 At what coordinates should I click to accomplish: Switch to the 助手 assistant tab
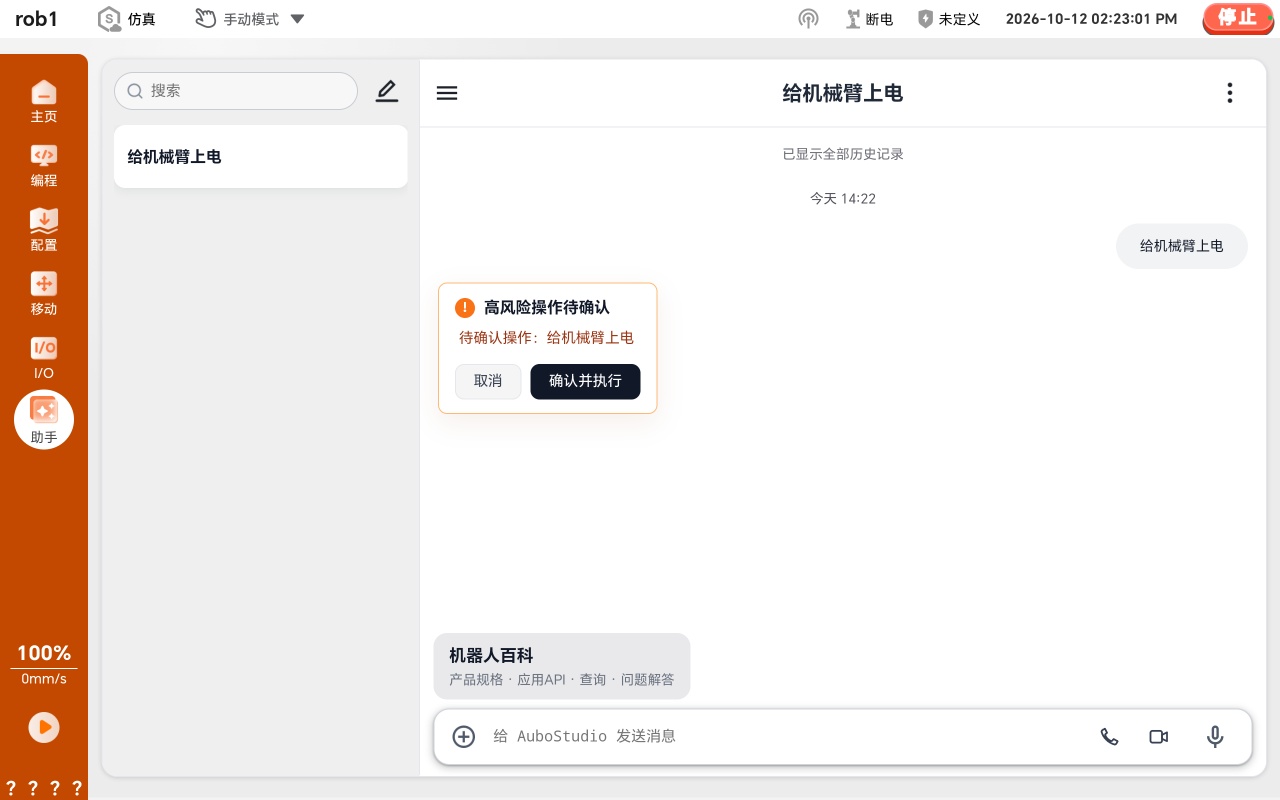click(44, 420)
